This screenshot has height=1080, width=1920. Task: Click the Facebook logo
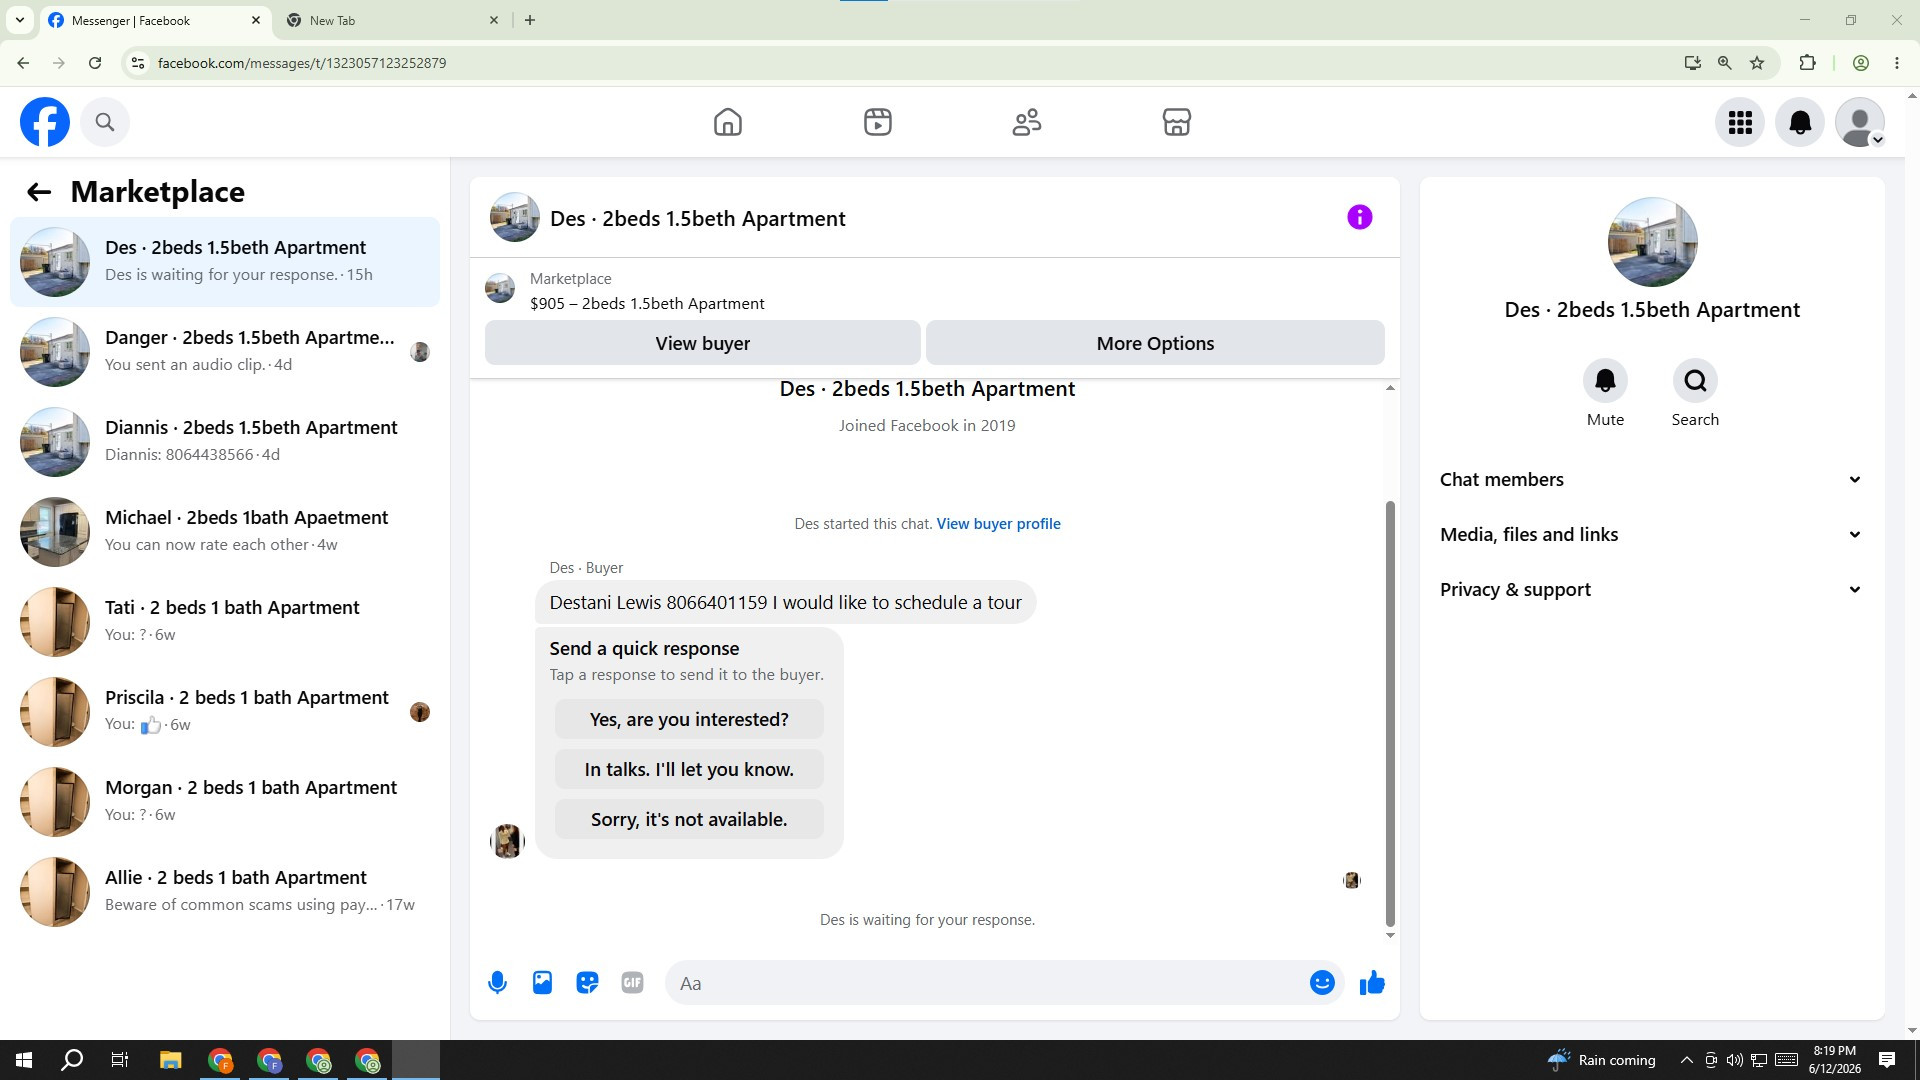(45, 122)
